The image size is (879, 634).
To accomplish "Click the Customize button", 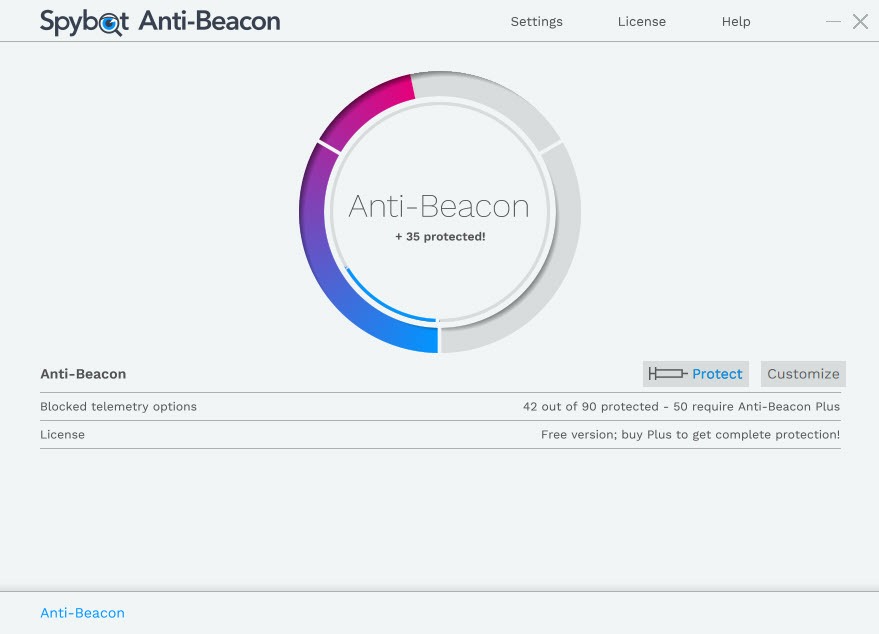I will point(803,374).
